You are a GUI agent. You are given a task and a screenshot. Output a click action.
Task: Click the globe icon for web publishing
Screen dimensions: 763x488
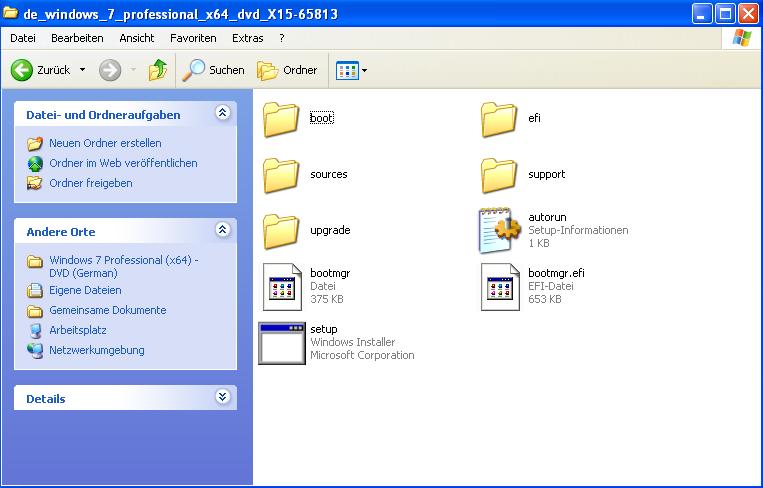tap(35, 164)
